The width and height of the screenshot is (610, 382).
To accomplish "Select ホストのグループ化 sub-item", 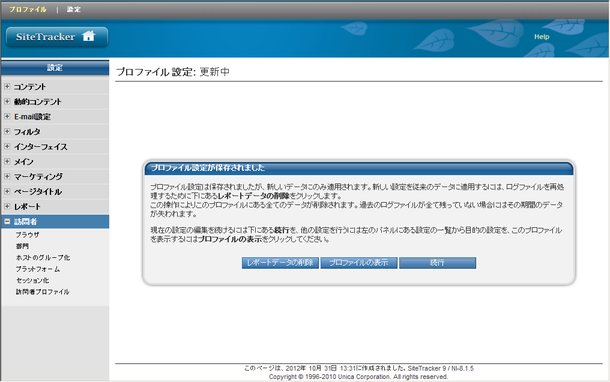I will (43, 258).
